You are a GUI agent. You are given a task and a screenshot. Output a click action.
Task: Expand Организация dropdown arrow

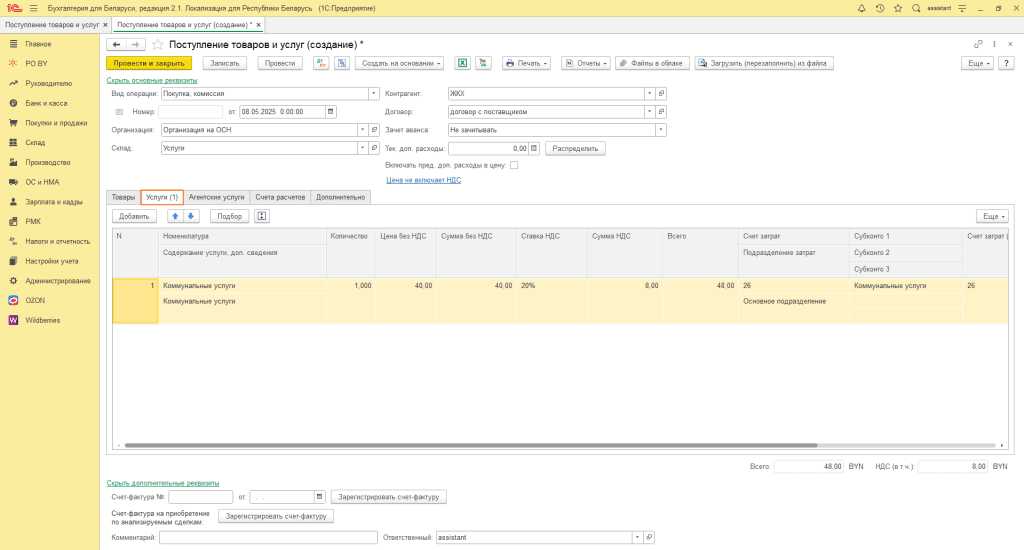tap(362, 130)
